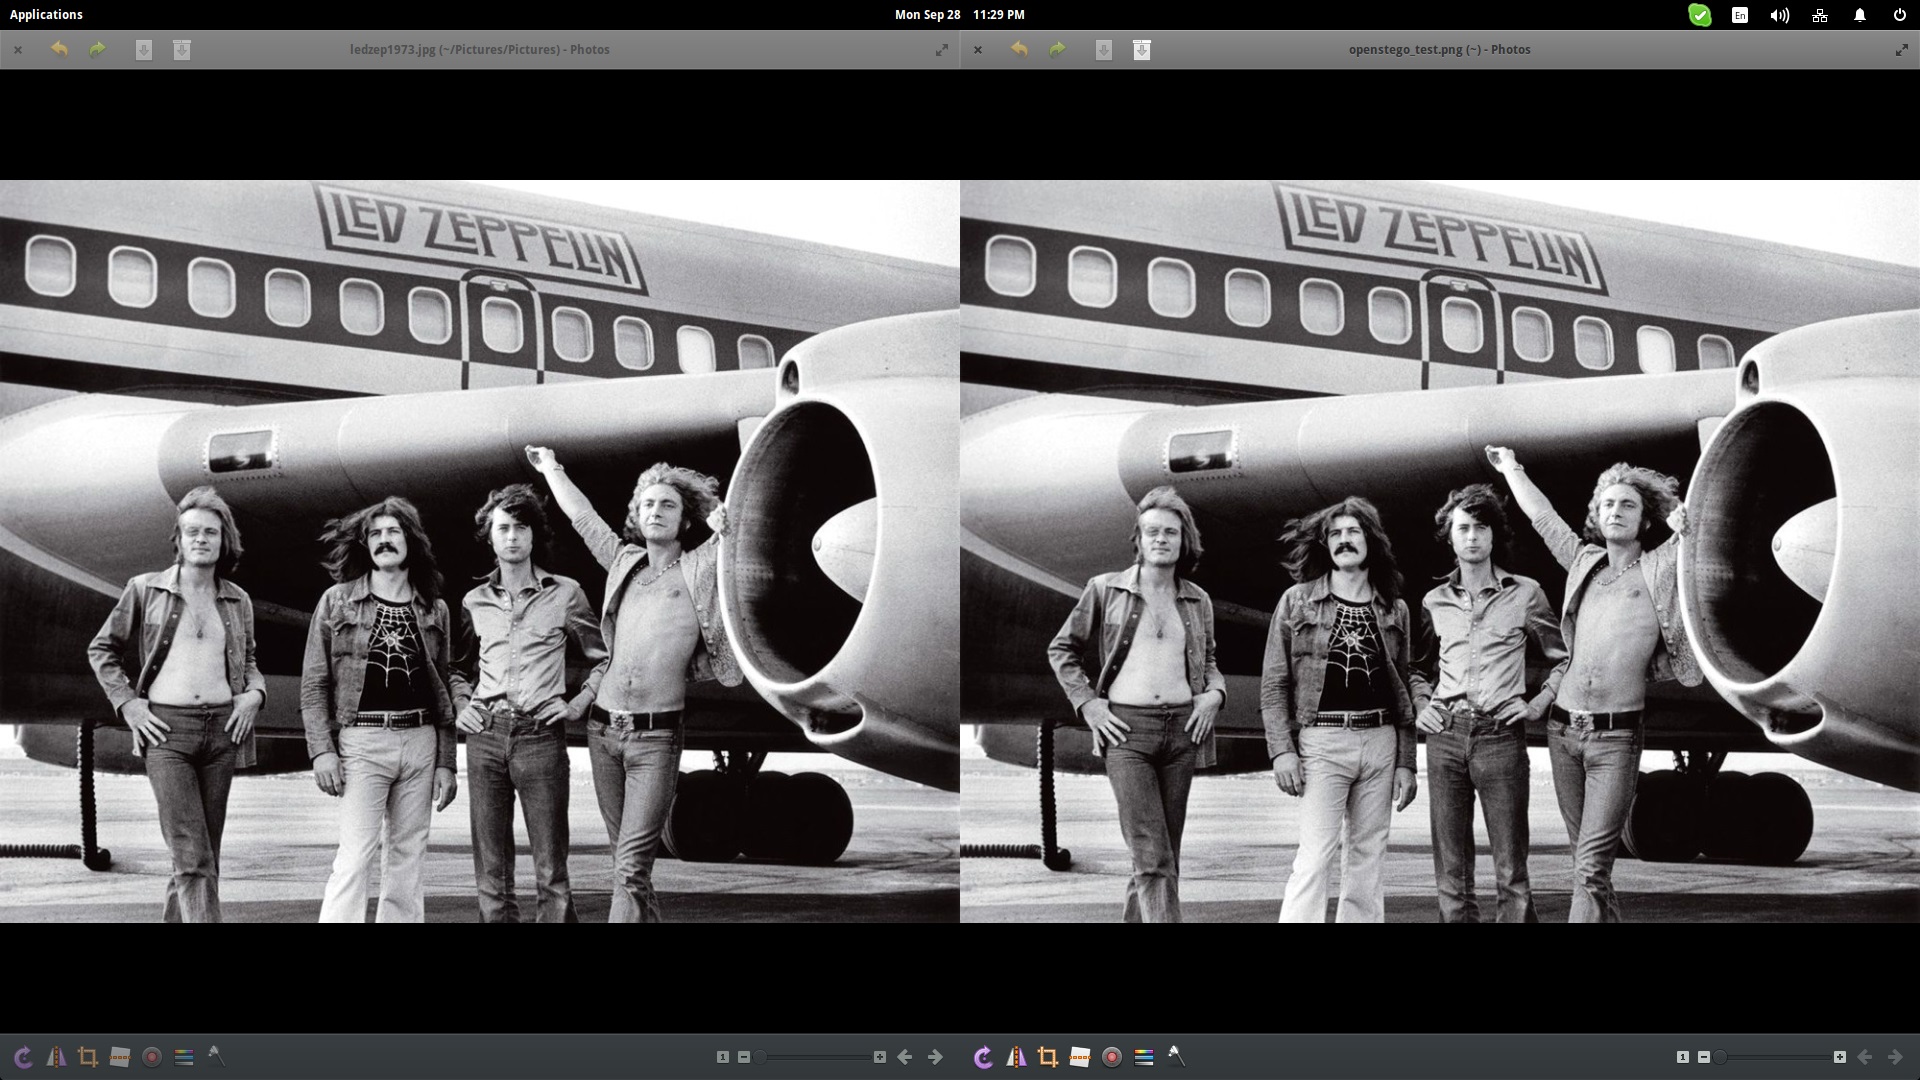Select Red-eye tool in openstego_test.png window
Screen dimensions: 1920x1080
coord(1112,1057)
